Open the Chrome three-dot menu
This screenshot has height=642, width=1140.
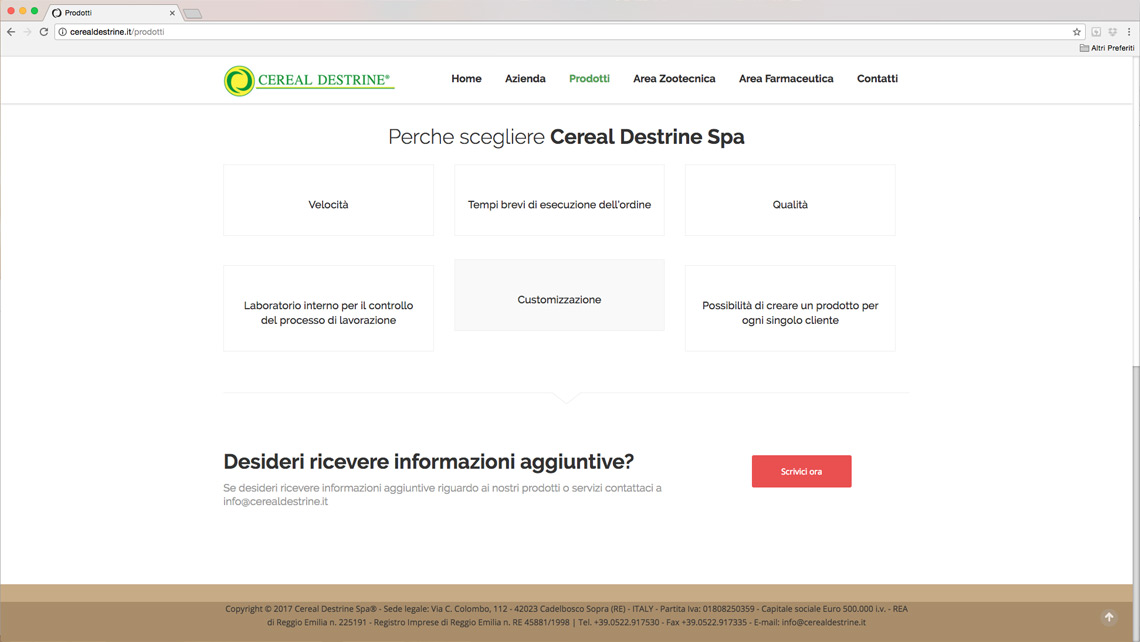(1129, 32)
